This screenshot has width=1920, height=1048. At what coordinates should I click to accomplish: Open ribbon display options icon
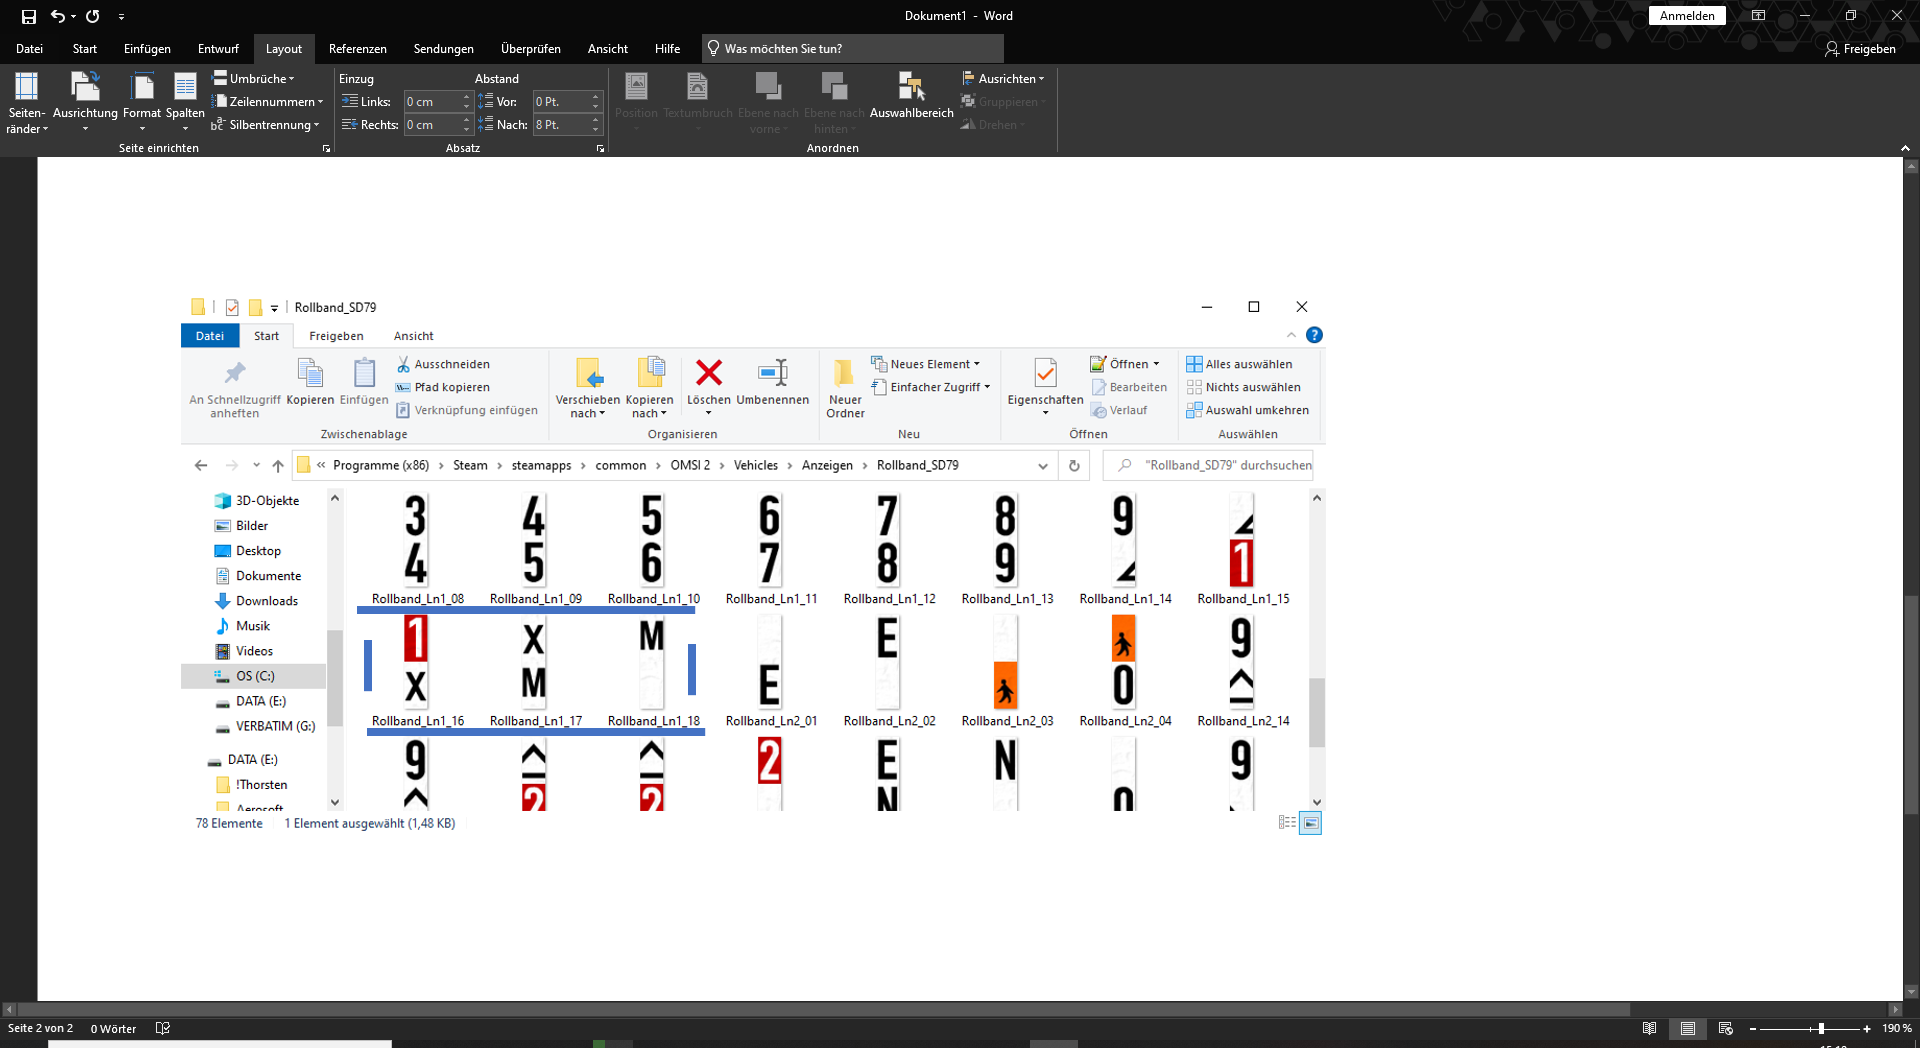(1758, 16)
